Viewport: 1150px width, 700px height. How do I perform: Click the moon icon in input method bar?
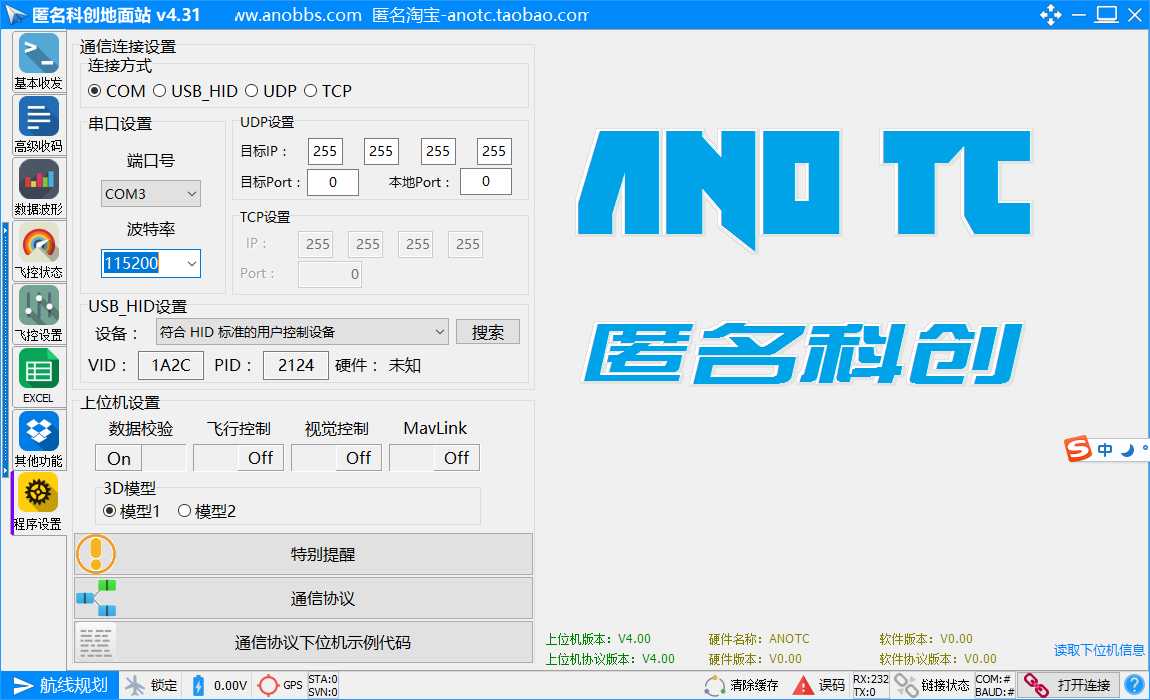coord(1127,449)
